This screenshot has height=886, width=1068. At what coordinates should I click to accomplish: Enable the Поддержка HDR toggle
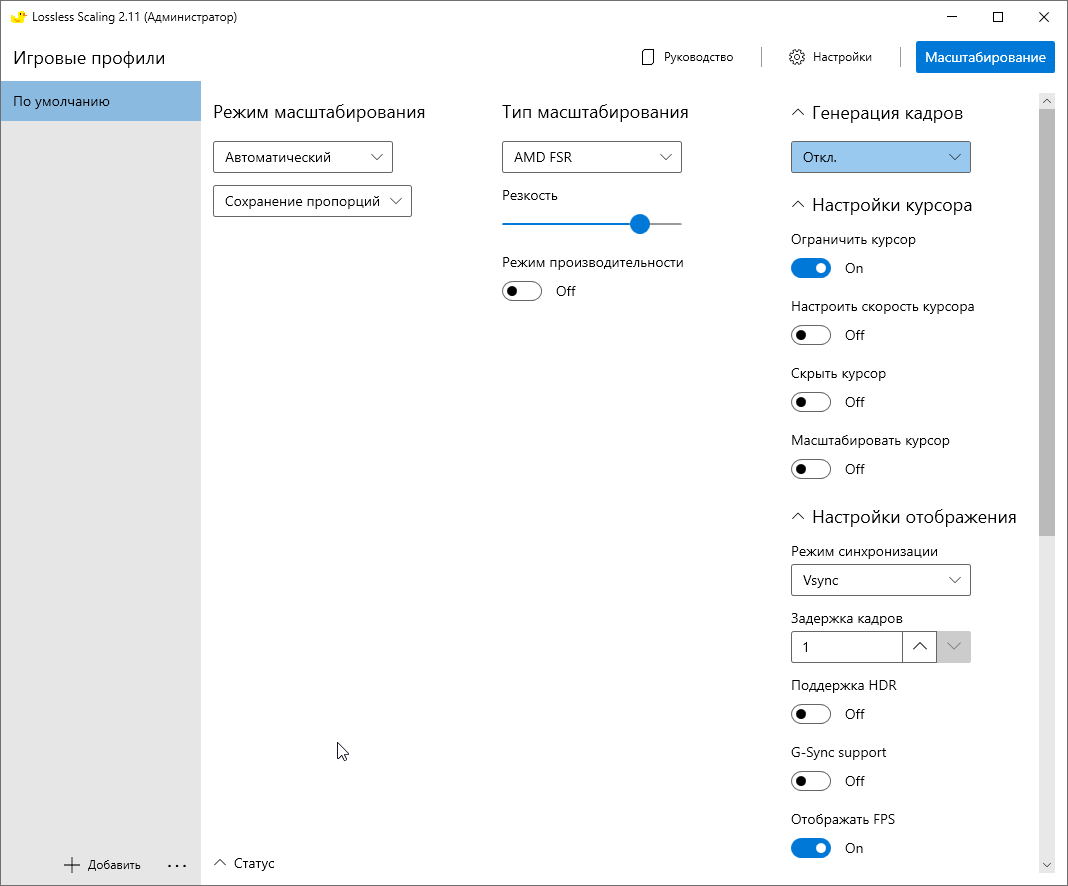[811, 714]
